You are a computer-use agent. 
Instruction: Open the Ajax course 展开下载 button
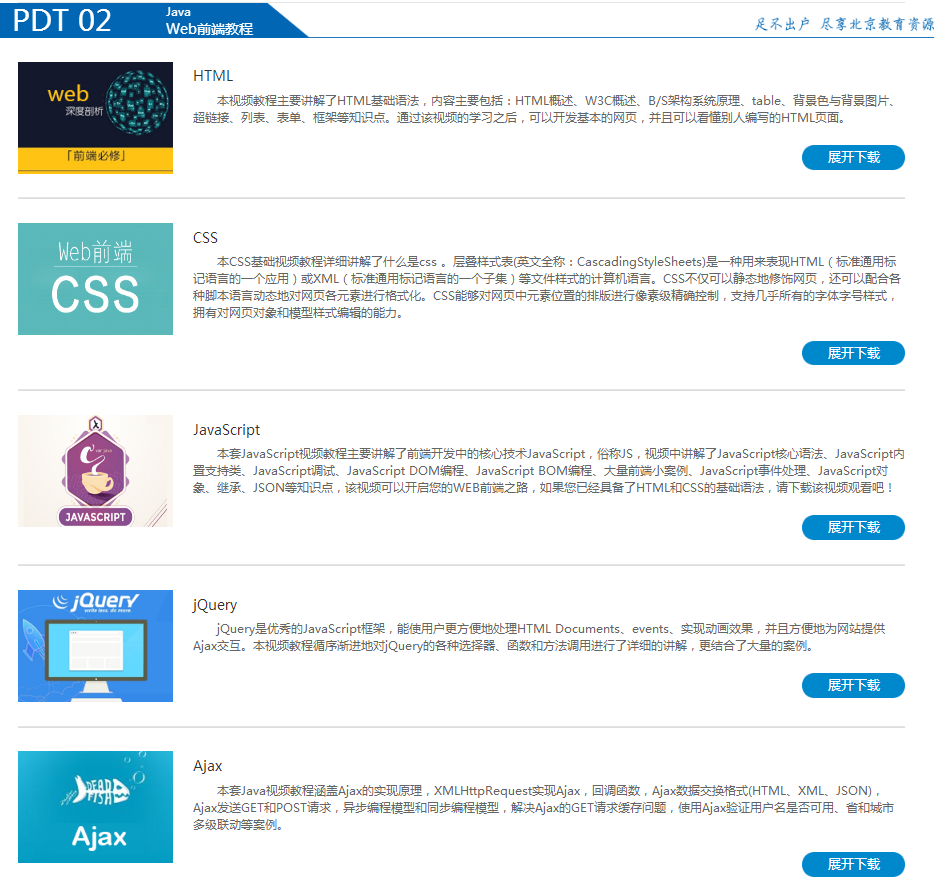point(853,864)
